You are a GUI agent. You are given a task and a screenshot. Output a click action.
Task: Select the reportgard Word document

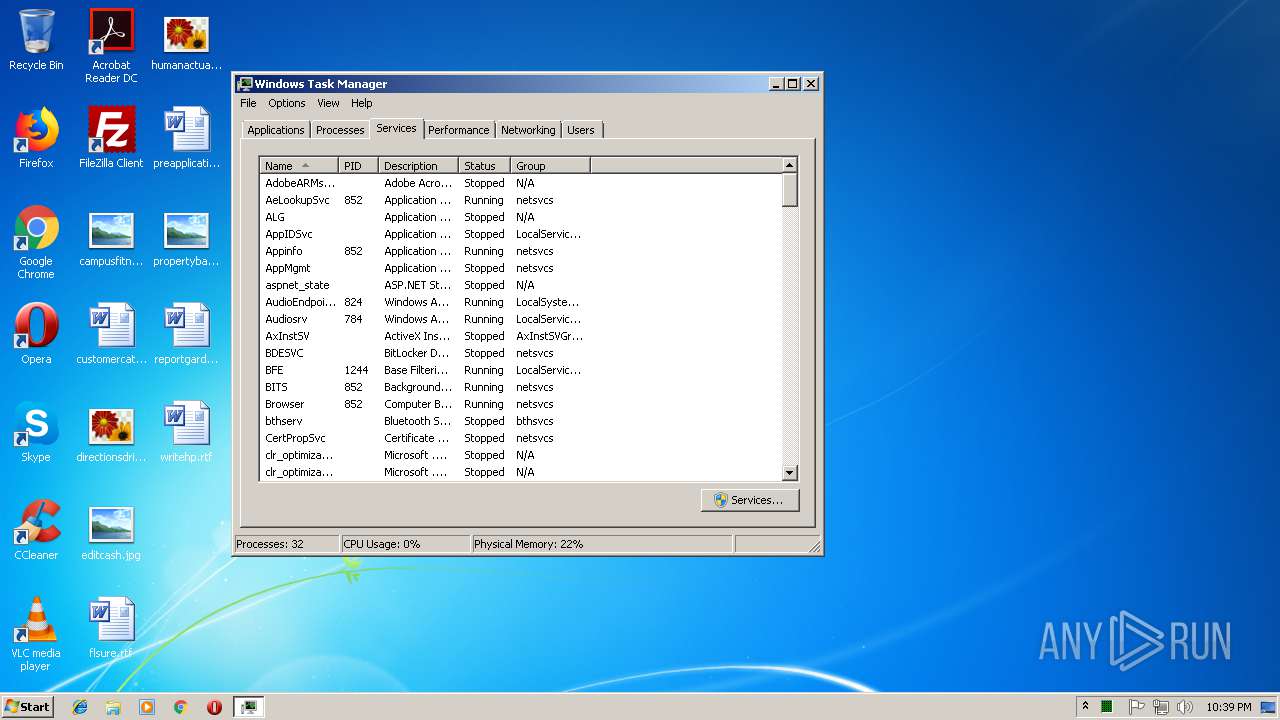coord(186,334)
